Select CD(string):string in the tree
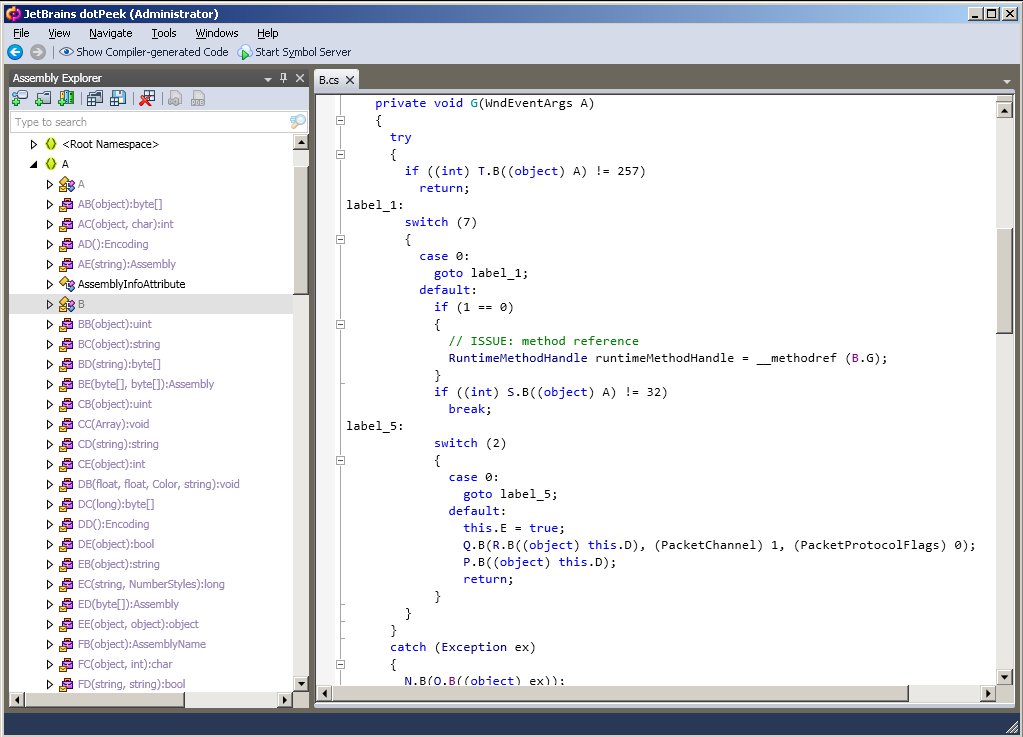This screenshot has height=737, width=1023. pos(118,444)
